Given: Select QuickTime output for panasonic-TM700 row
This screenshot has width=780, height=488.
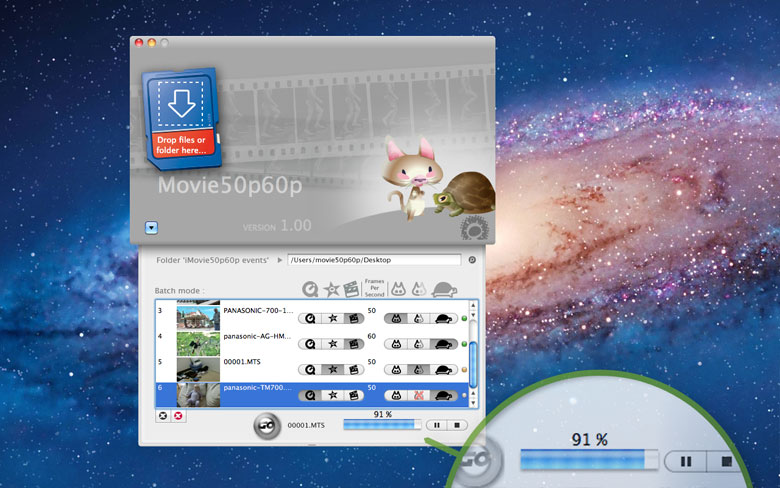Looking at the screenshot, I should pos(309,395).
